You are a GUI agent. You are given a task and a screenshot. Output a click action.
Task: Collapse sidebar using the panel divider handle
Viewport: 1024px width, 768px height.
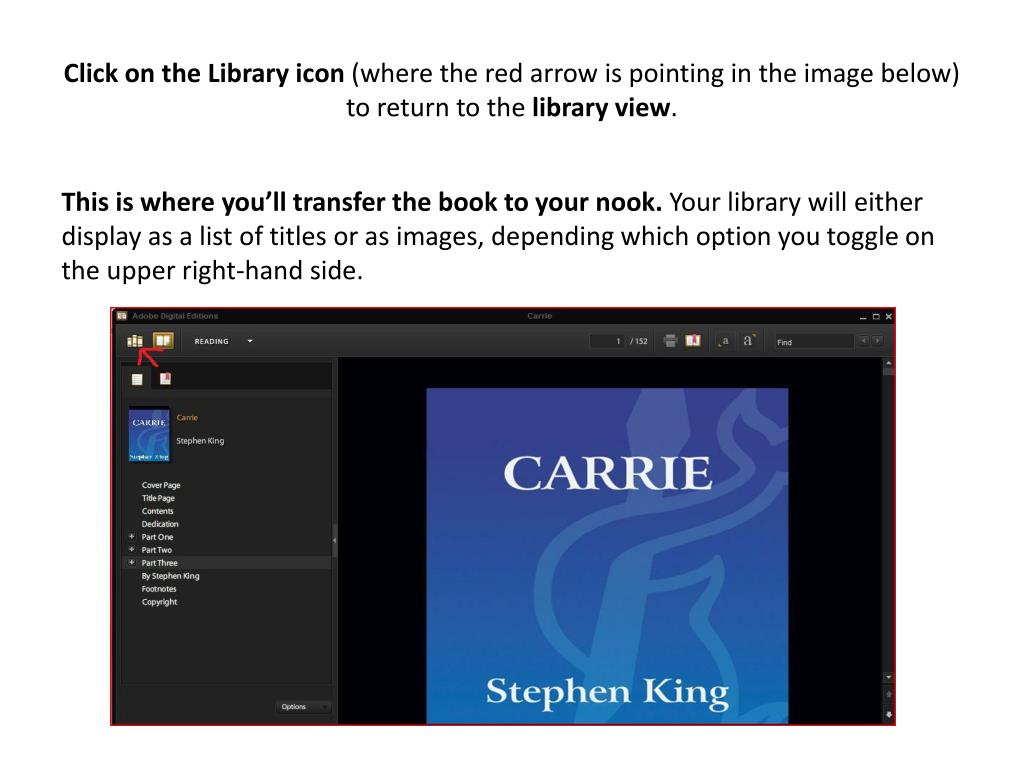[x=334, y=540]
